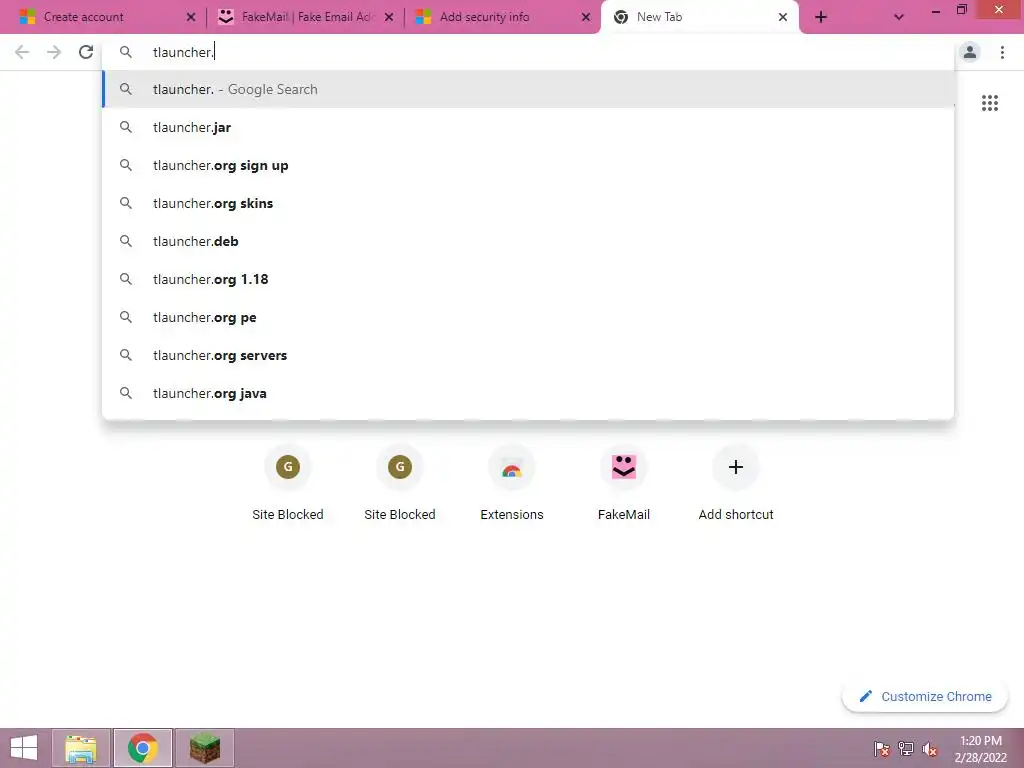Close the Add security info tab
This screenshot has width=1024, height=768.
click(x=586, y=17)
